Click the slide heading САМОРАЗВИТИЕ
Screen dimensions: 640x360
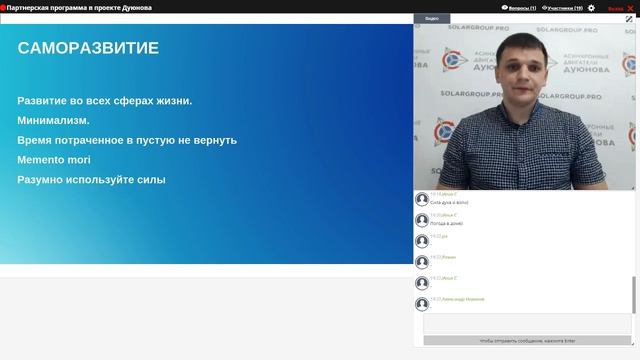pyautogui.click(x=88, y=48)
